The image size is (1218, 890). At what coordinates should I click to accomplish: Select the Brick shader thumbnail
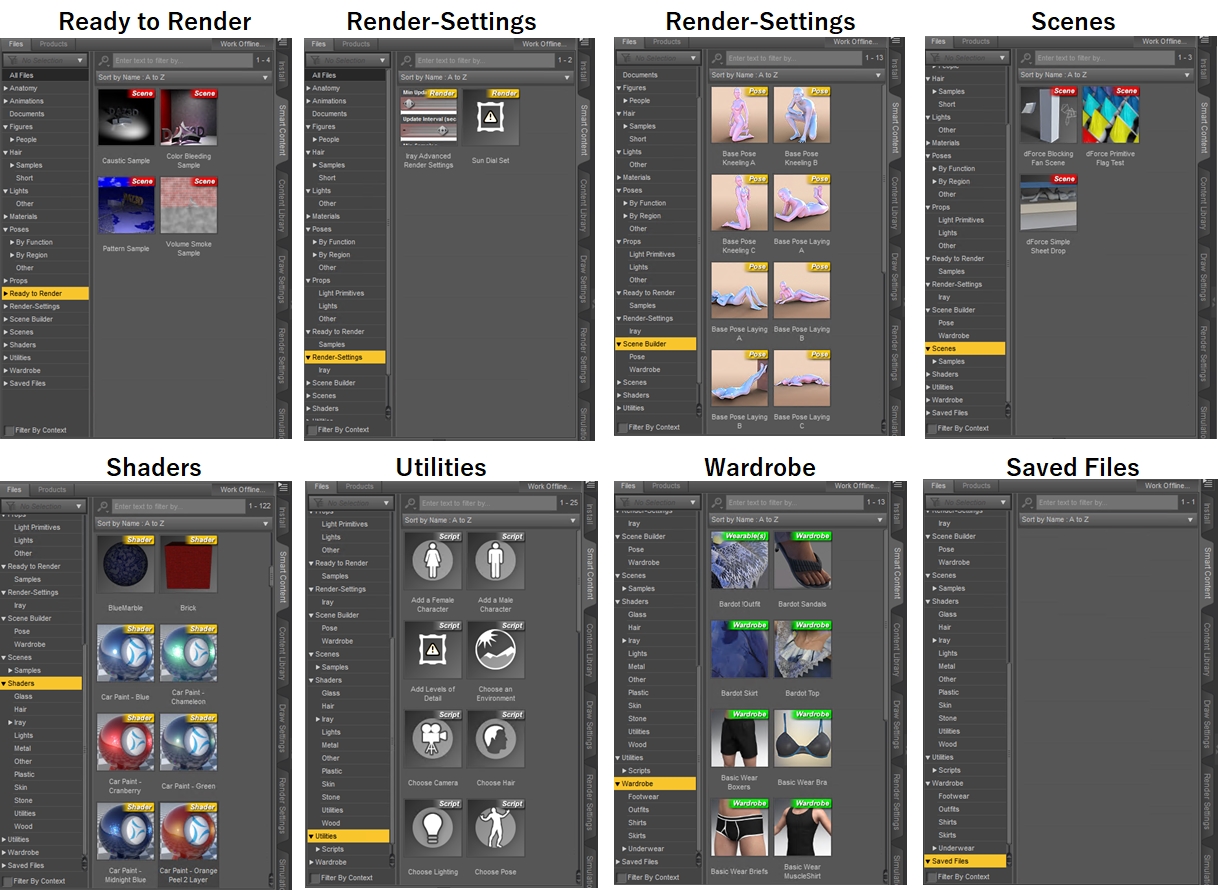(189, 567)
